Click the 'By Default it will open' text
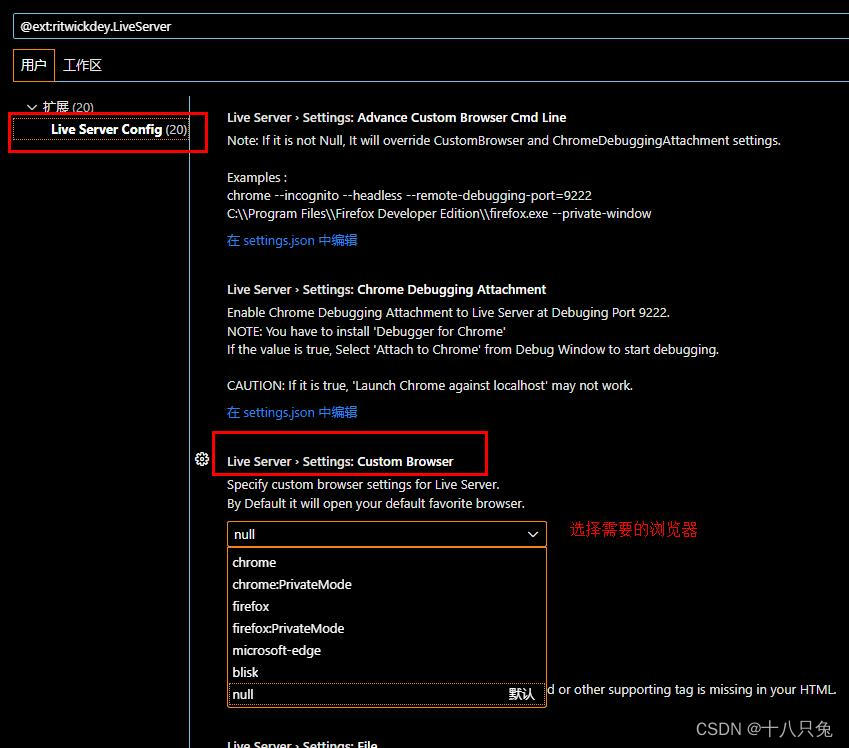The height and width of the screenshot is (748, 849). click(x=375, y=503)
